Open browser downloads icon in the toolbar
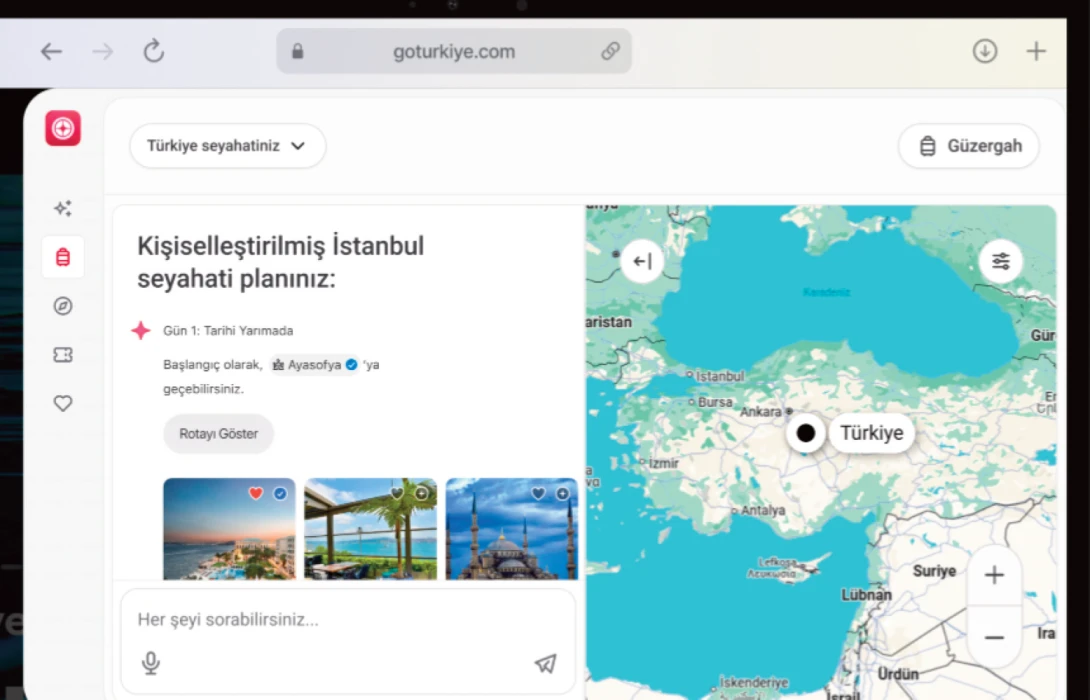The image size is (1090, 700). tap(984, 51)
